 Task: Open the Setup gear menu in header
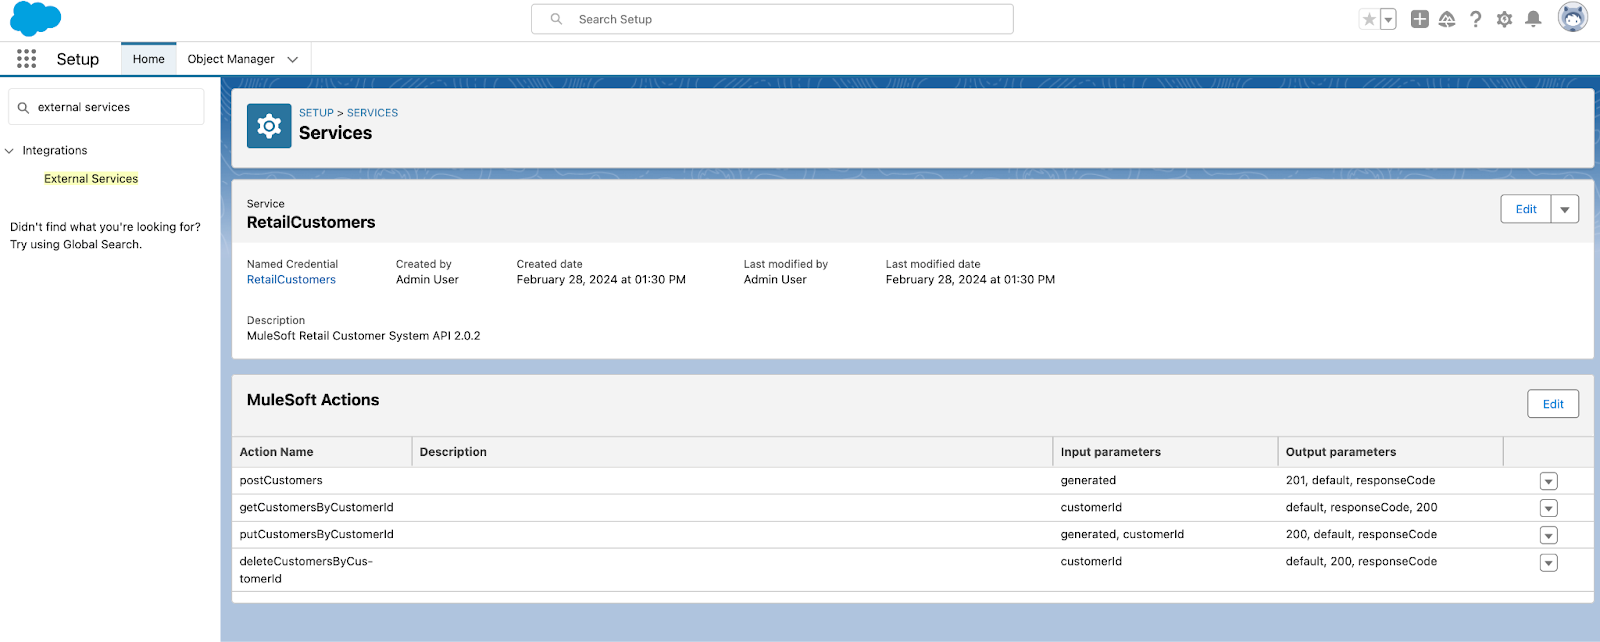coord(1504,19)
